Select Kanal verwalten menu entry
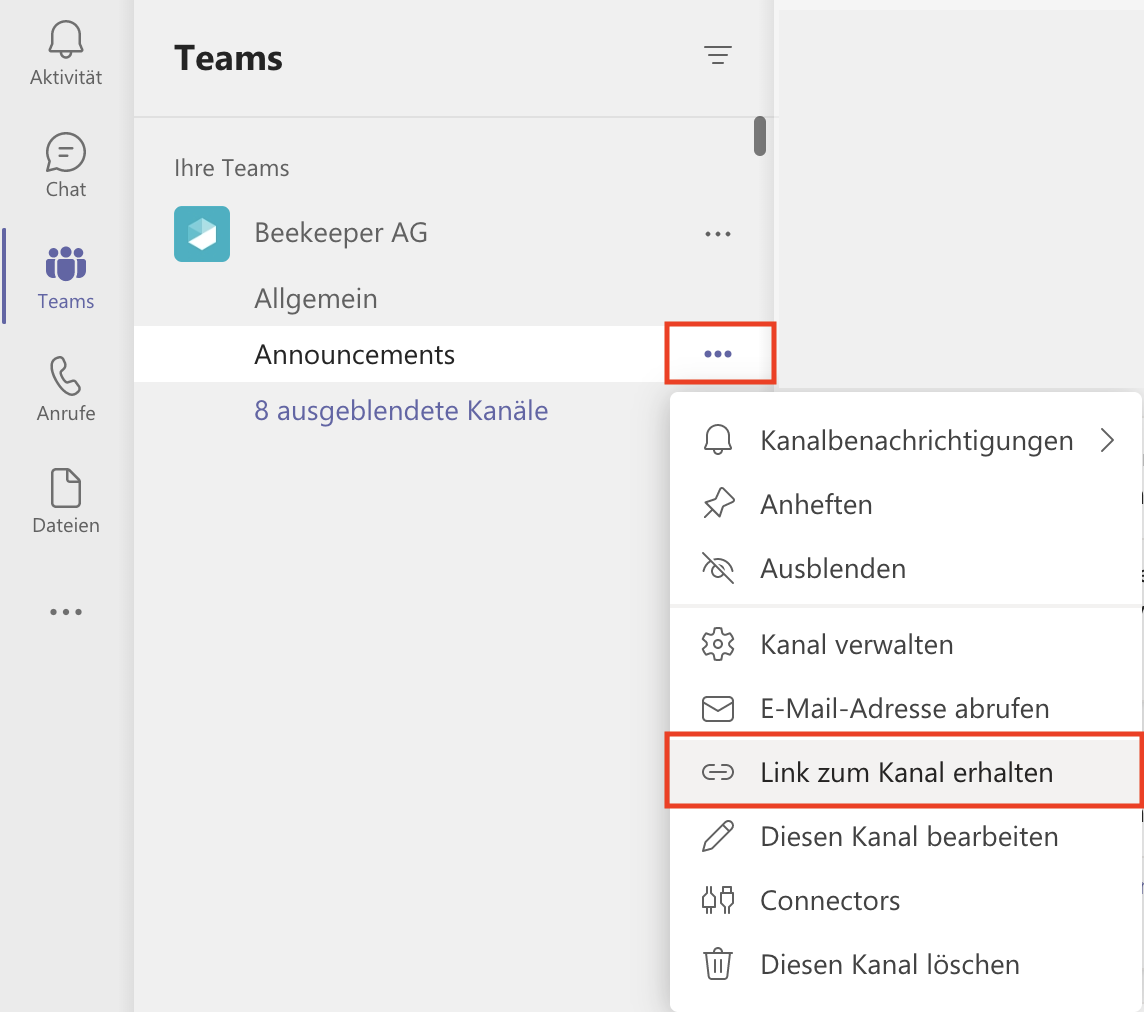 pyautogui.click(x=905, y=645)
